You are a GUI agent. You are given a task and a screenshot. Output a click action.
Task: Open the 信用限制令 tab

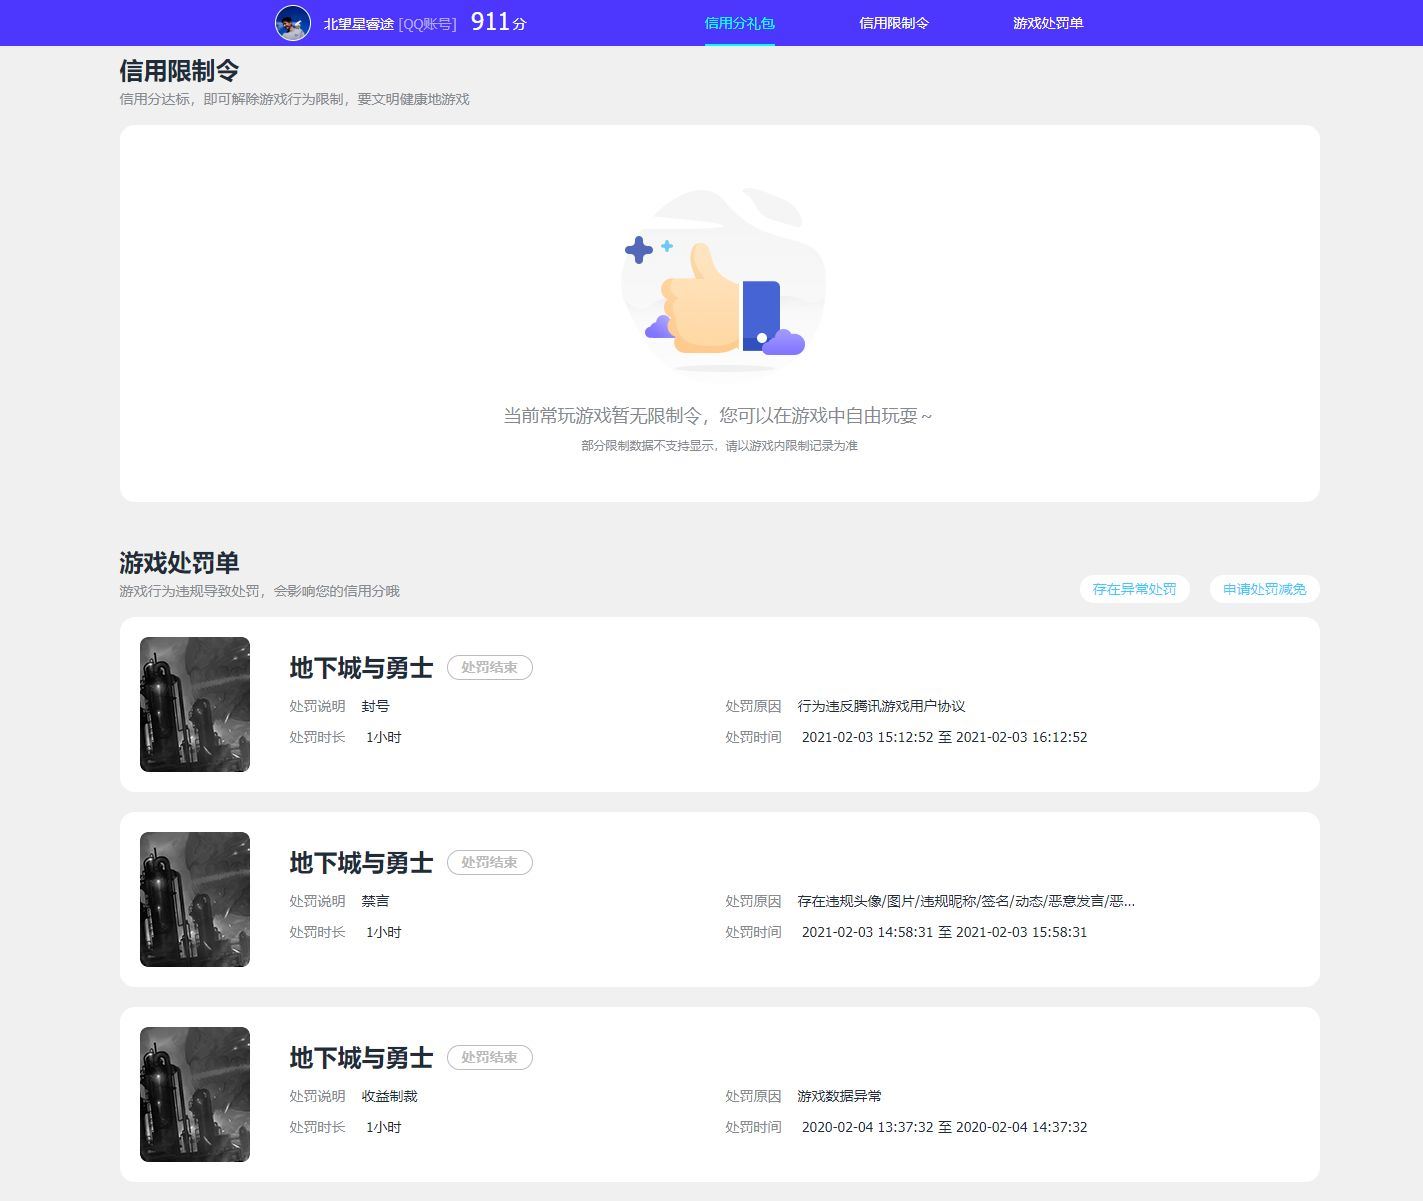pyautogui.click(x=894, y=21)
